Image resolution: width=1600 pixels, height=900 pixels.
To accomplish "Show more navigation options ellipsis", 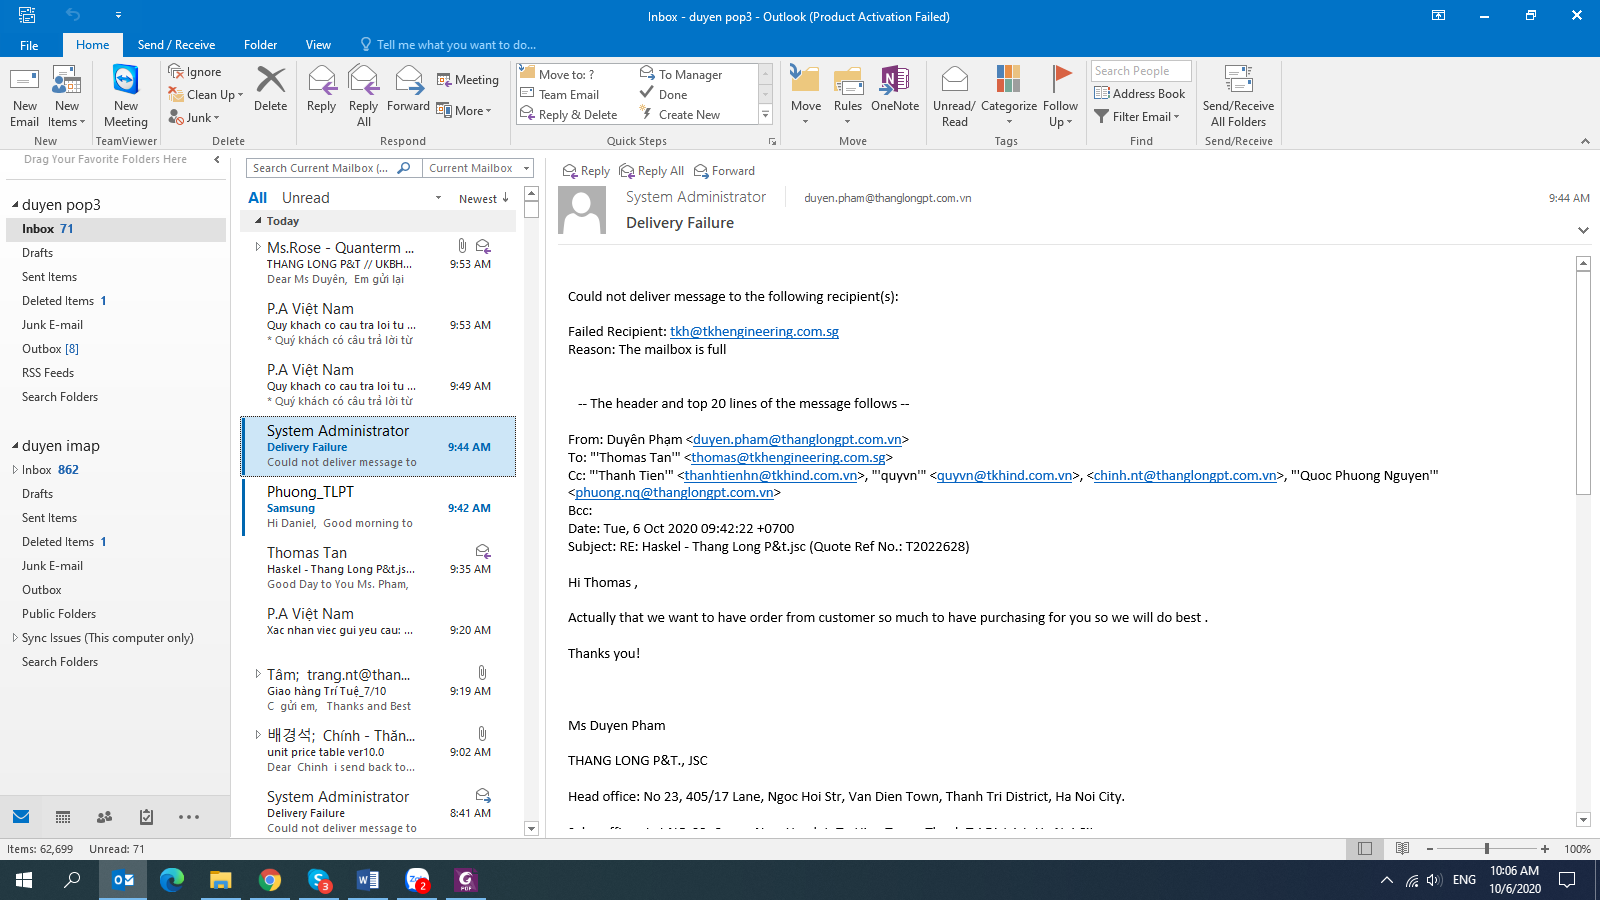I will click(189, 817).
